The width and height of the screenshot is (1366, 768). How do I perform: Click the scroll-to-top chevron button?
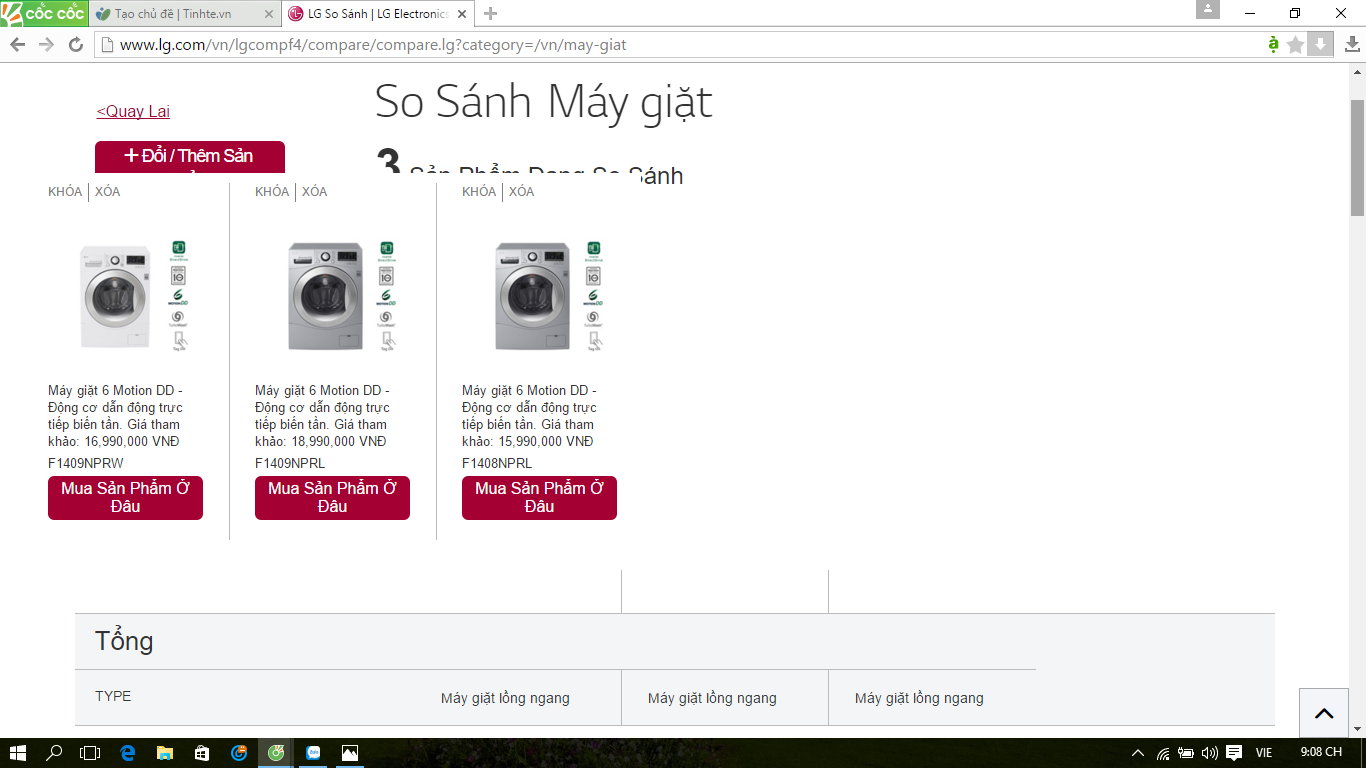click(1324, 713)
